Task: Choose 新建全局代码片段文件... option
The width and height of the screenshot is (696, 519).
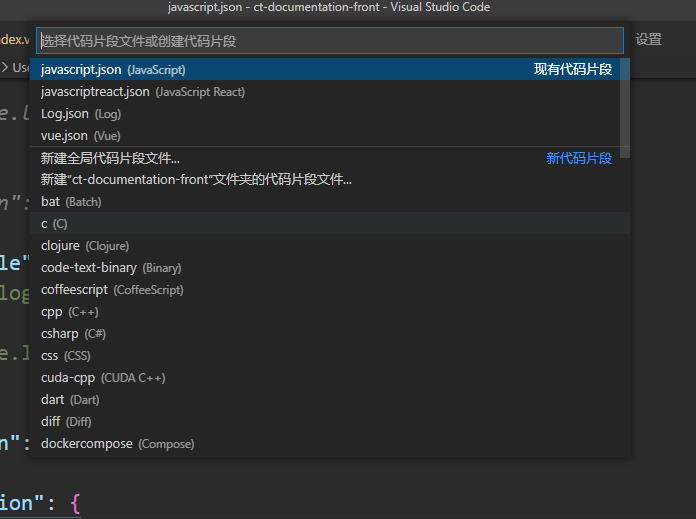Action: click(330, 158)
